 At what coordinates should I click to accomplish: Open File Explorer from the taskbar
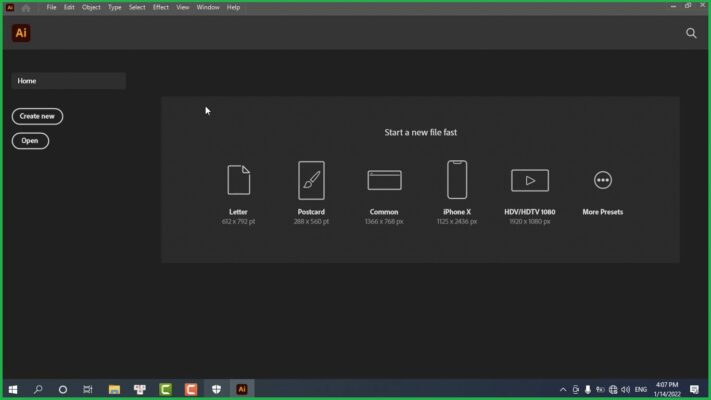pos(114,389)
